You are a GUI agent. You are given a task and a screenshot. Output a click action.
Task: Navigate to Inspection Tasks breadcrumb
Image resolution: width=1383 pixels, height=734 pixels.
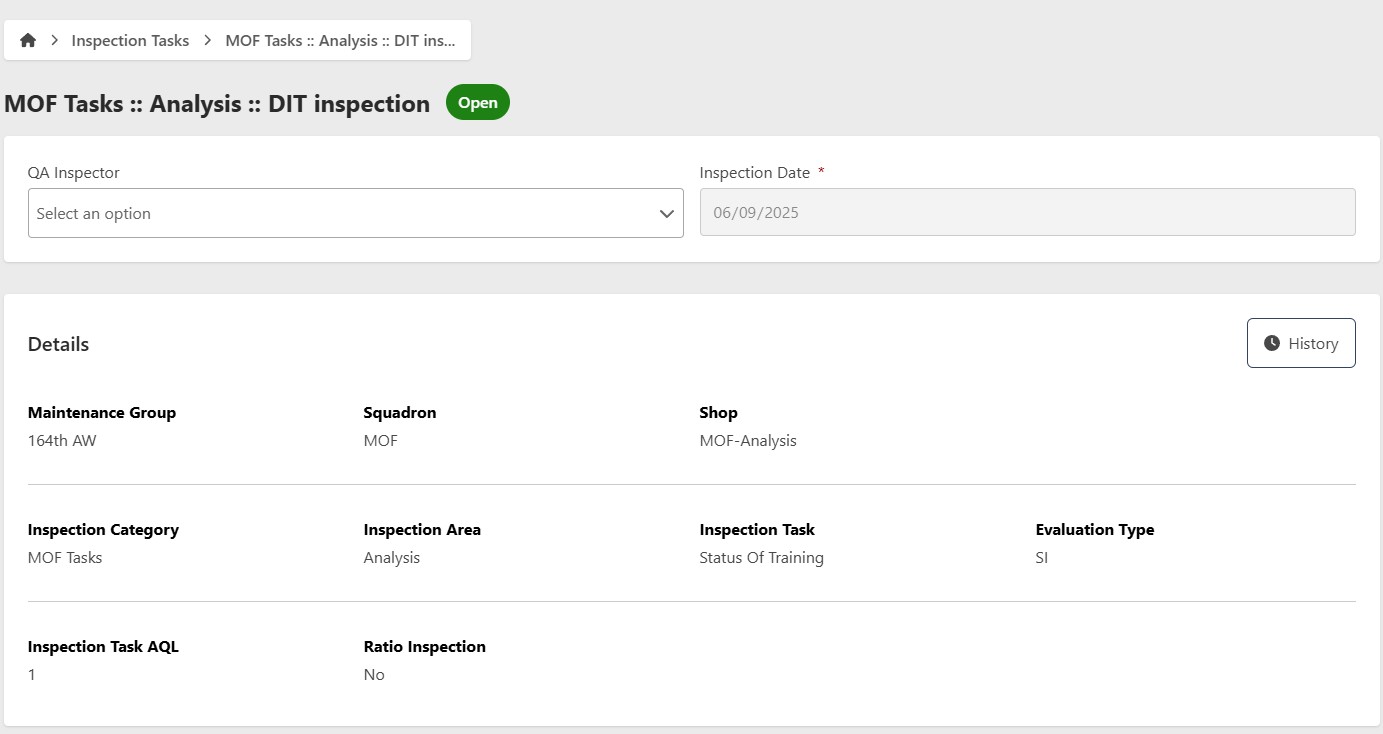[130, 41]
